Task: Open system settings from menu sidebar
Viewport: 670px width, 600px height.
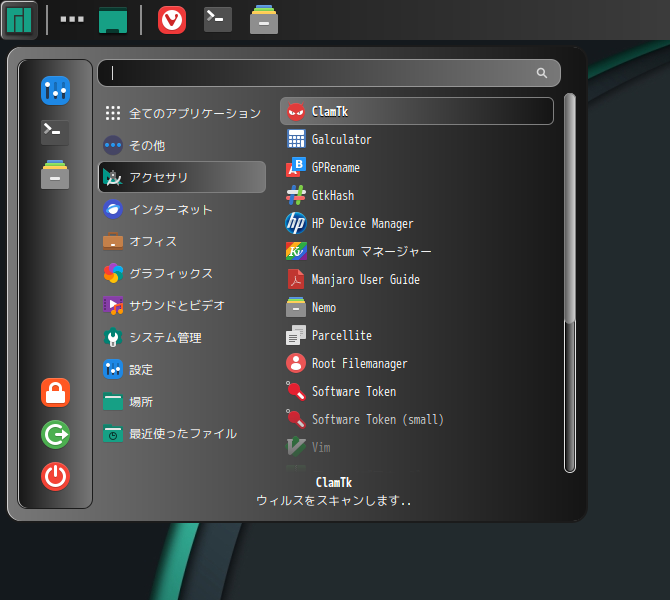Action: (56, 91)
